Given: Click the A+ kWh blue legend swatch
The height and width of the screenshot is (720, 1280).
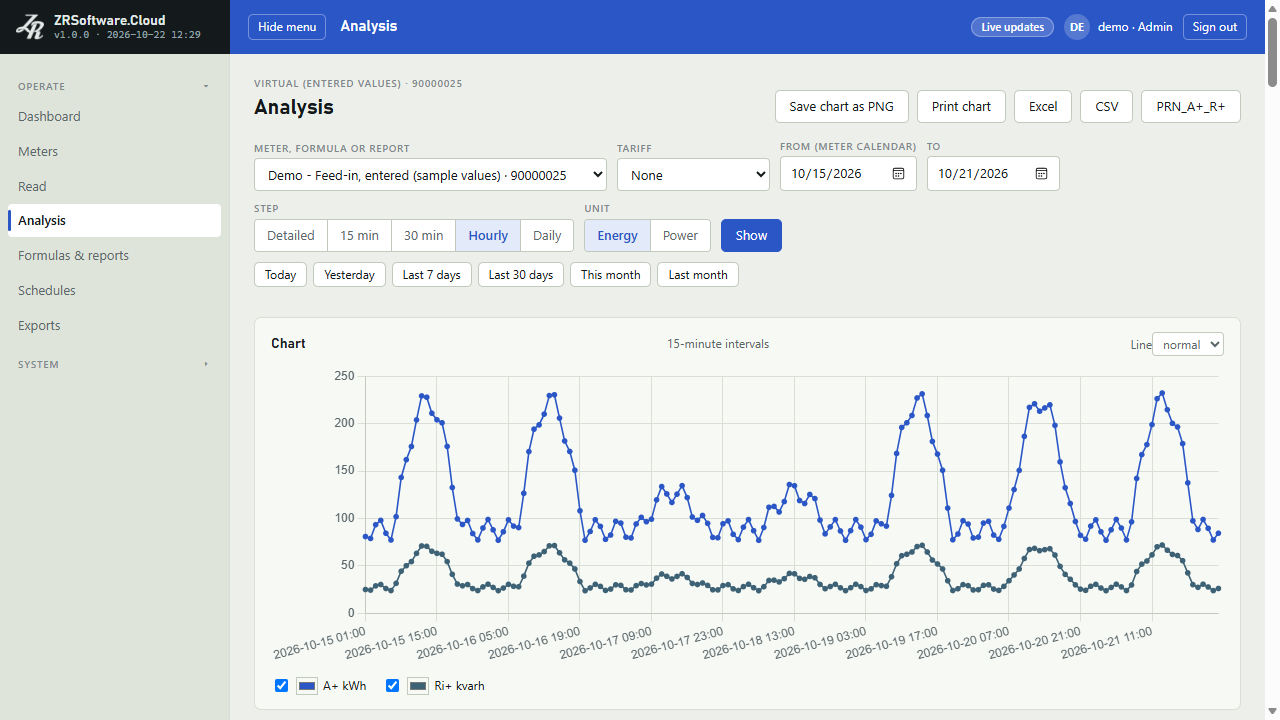Looking at the screenshot, I should click(307, 686).
